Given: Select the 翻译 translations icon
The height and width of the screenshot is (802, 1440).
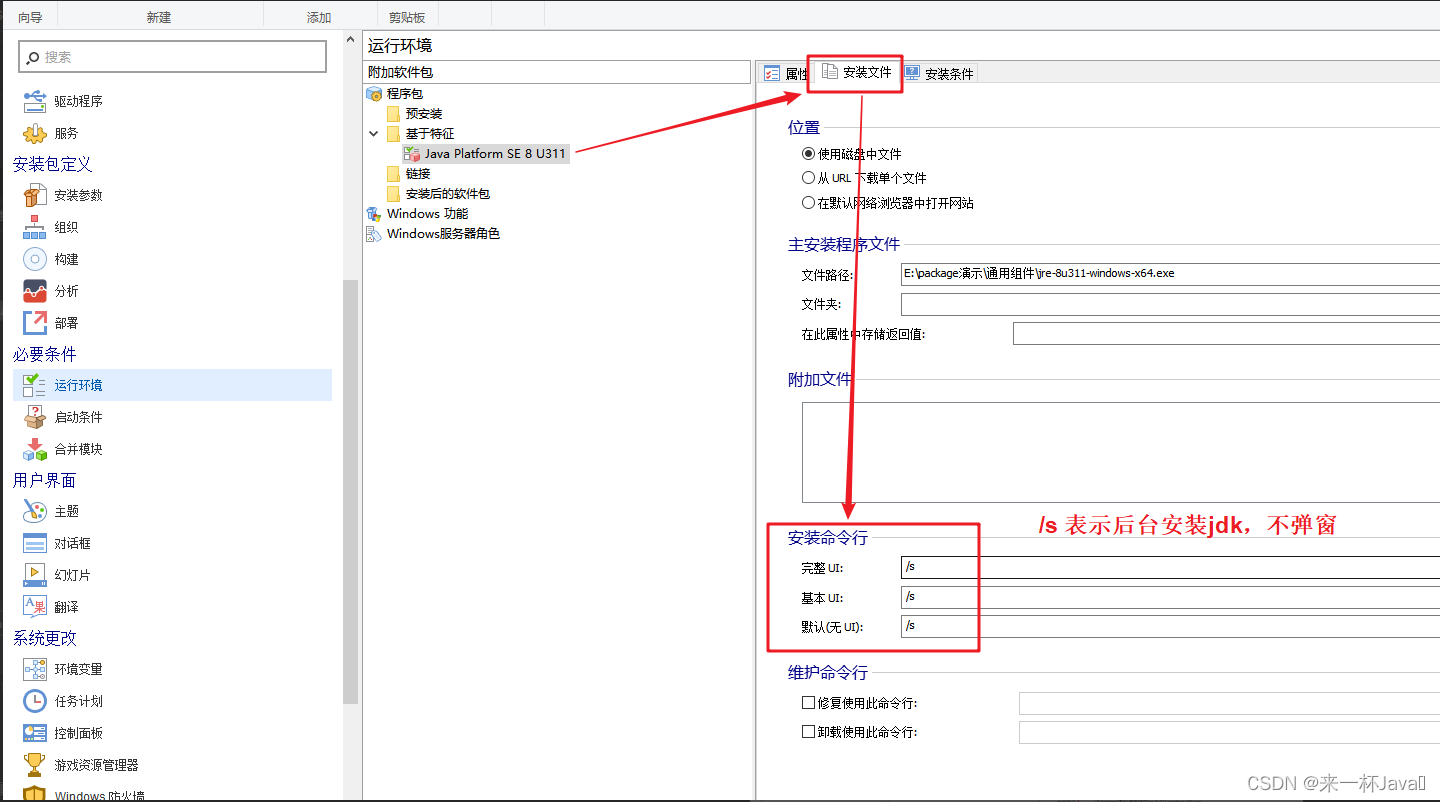Looking at the screenshot, I should point(35,607).
